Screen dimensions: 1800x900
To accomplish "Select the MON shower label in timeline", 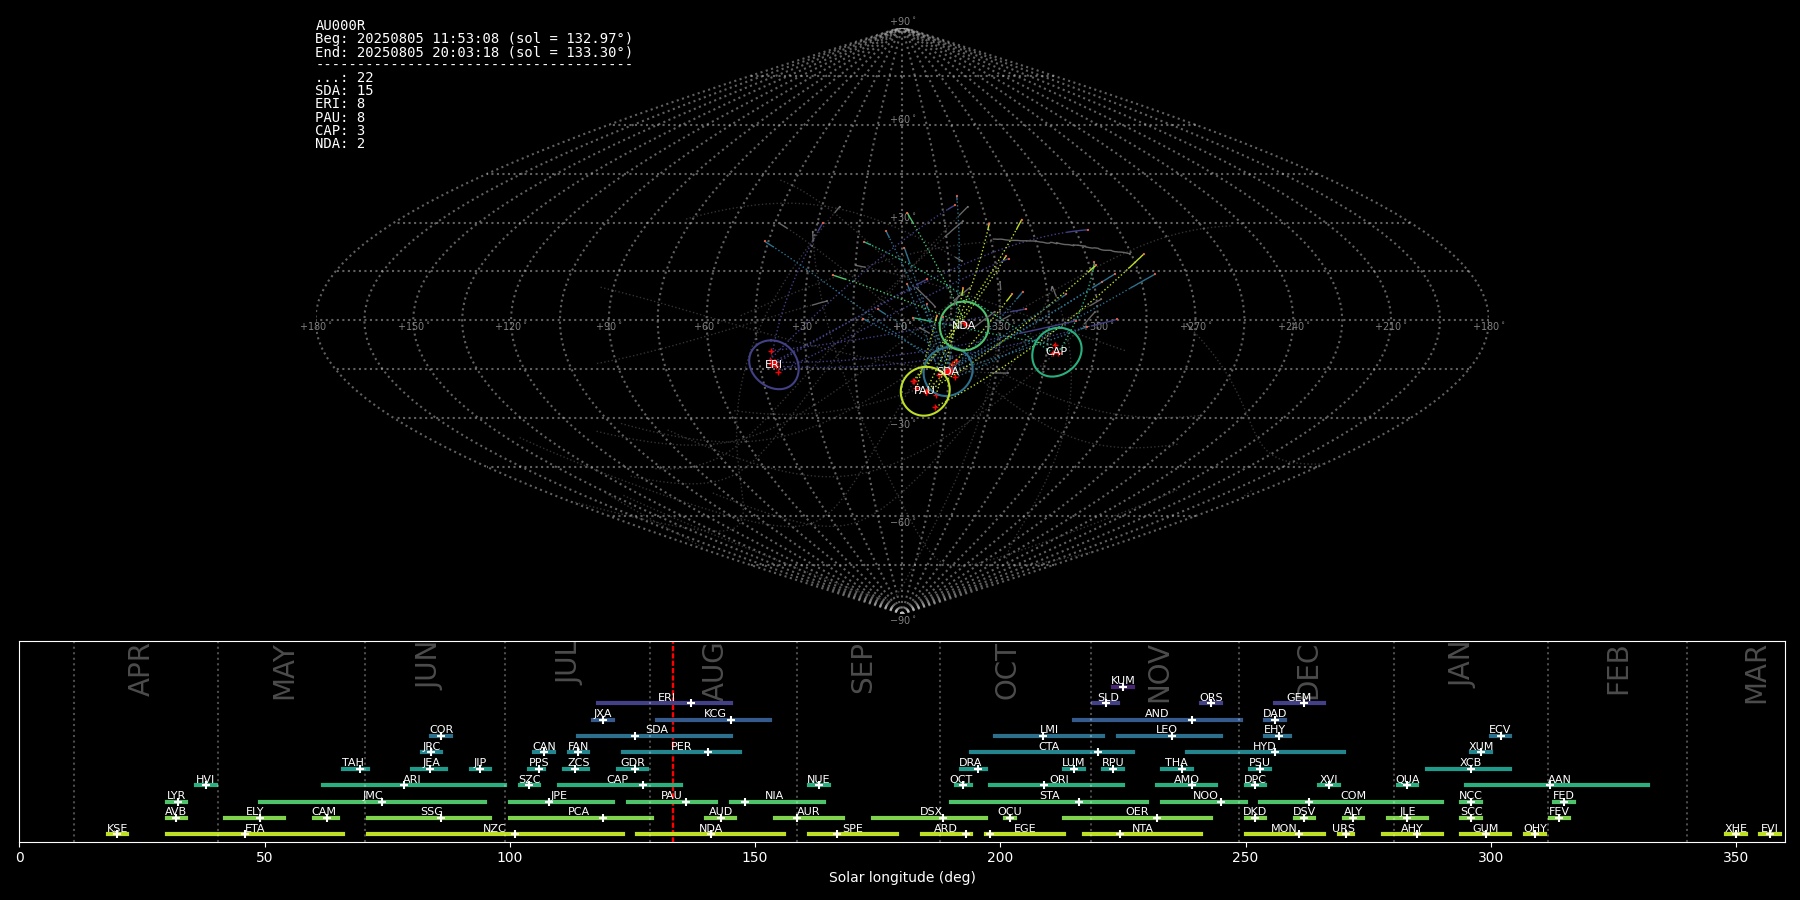I will coord(1284,829).
